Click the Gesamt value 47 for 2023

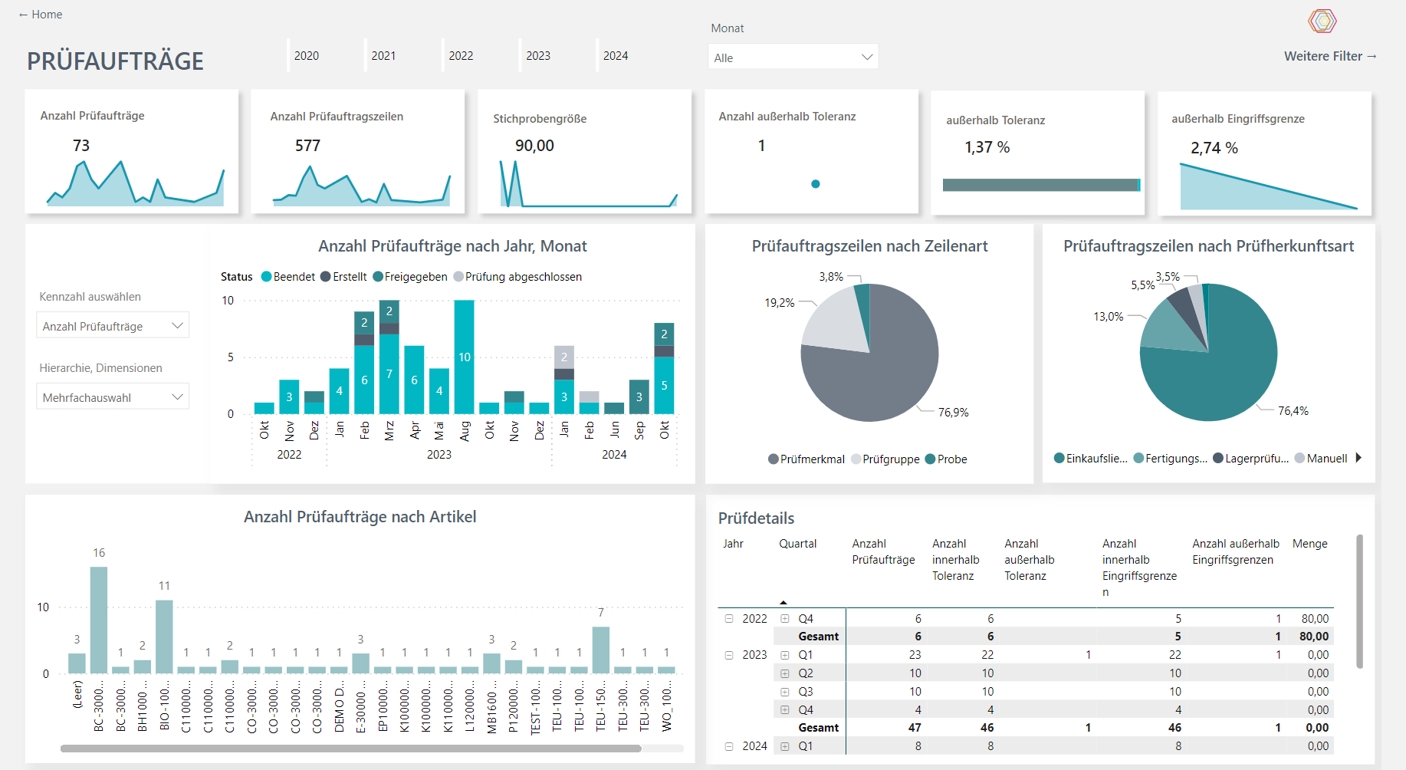914,728
